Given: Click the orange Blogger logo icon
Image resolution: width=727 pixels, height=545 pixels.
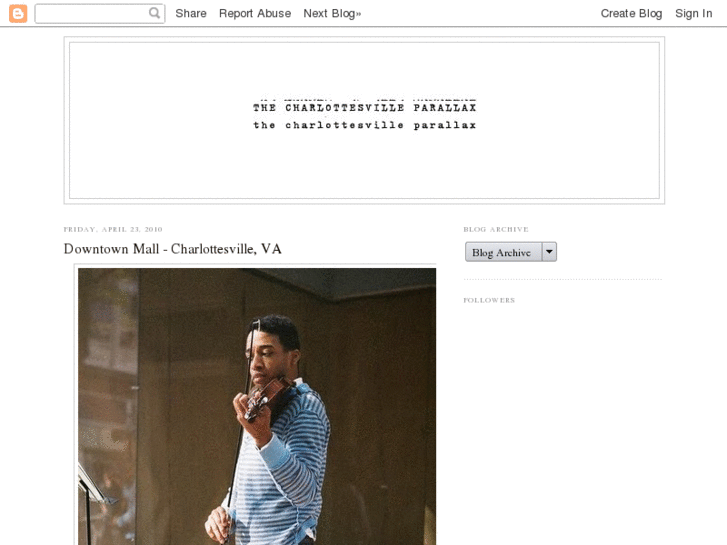Looking at the screenshot, I should tap(18, 13).
